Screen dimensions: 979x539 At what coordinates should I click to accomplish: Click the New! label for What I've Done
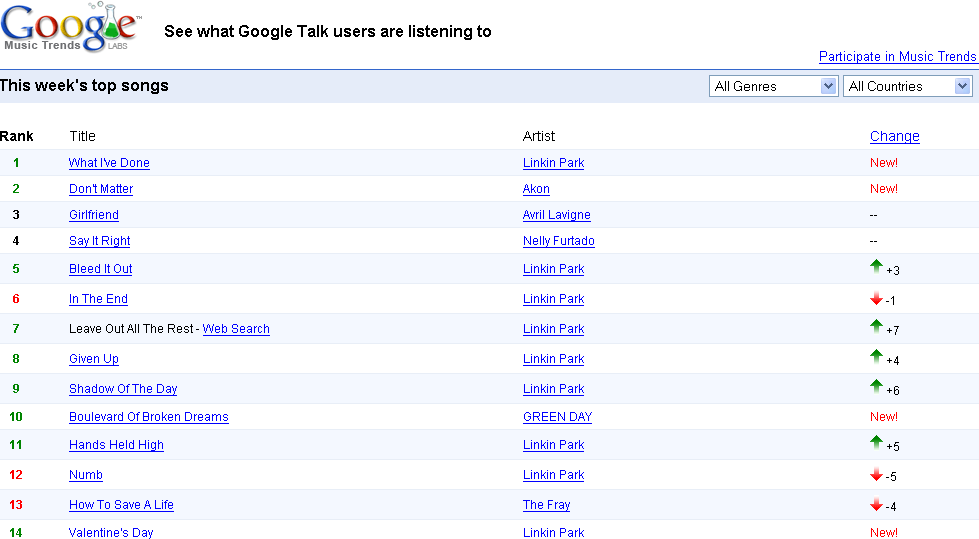coord(884,163)
